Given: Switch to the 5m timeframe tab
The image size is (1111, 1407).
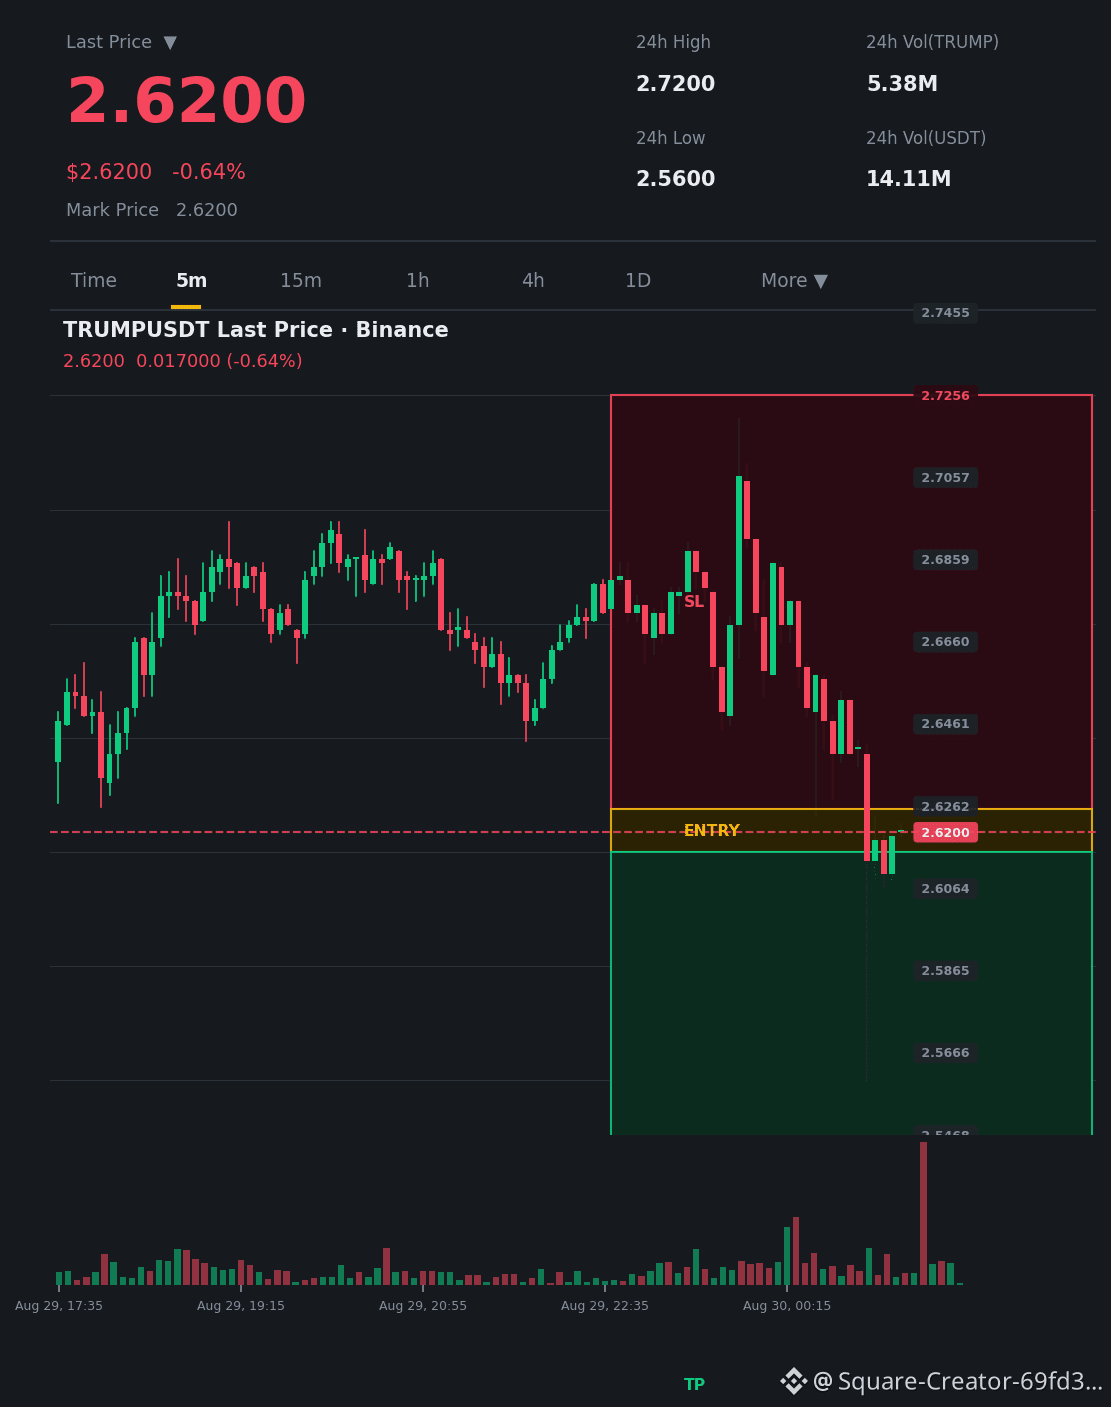Looking at the screenshot, I should click(191, 281).
